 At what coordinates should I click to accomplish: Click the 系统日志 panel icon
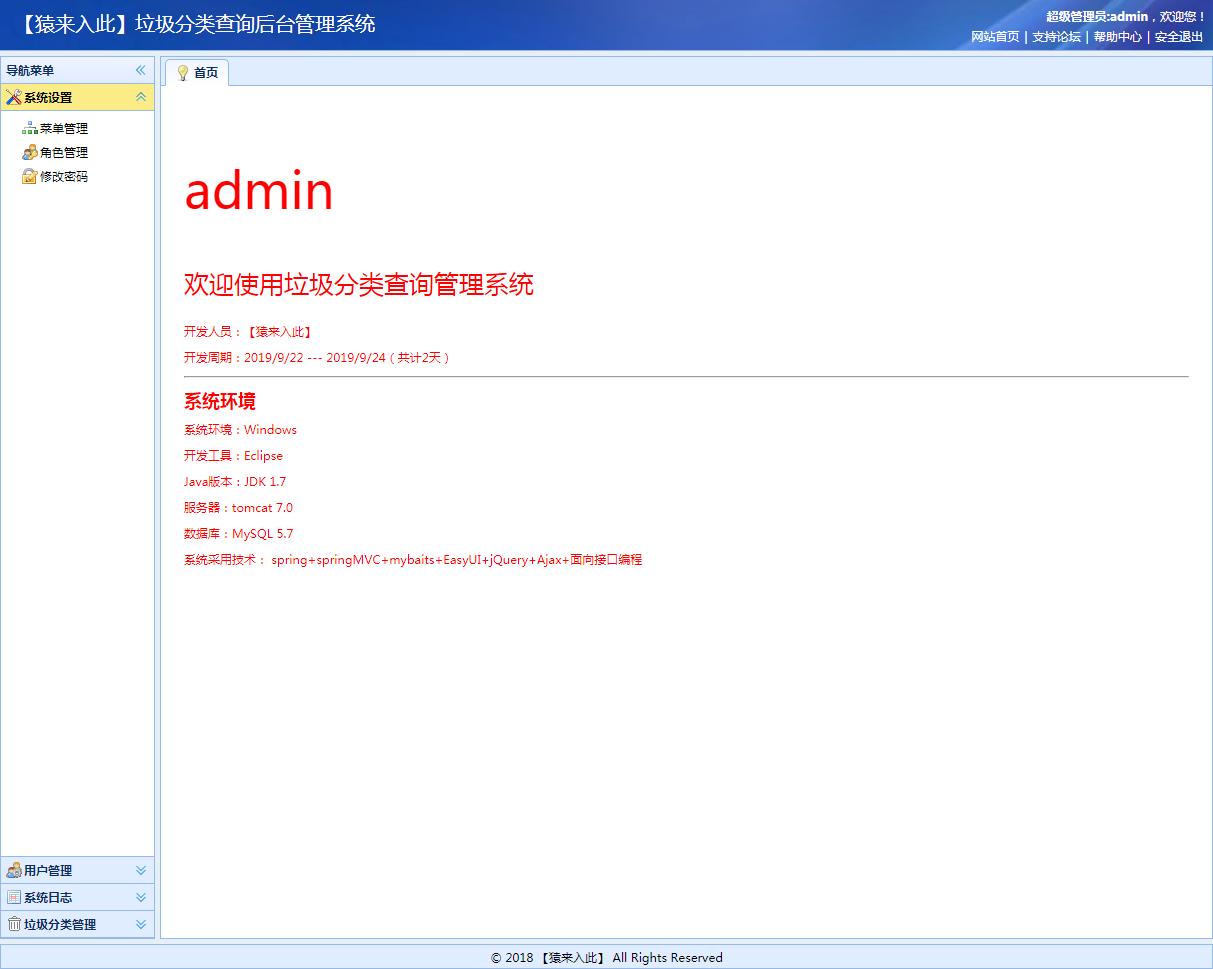pyautogui.click(x=17, y=897)
